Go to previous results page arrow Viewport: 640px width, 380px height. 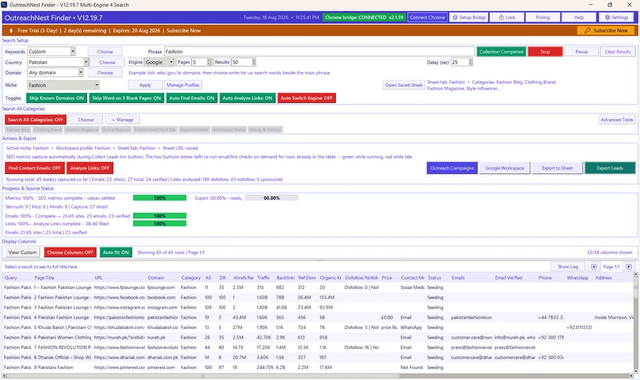[x=594, y=267]
